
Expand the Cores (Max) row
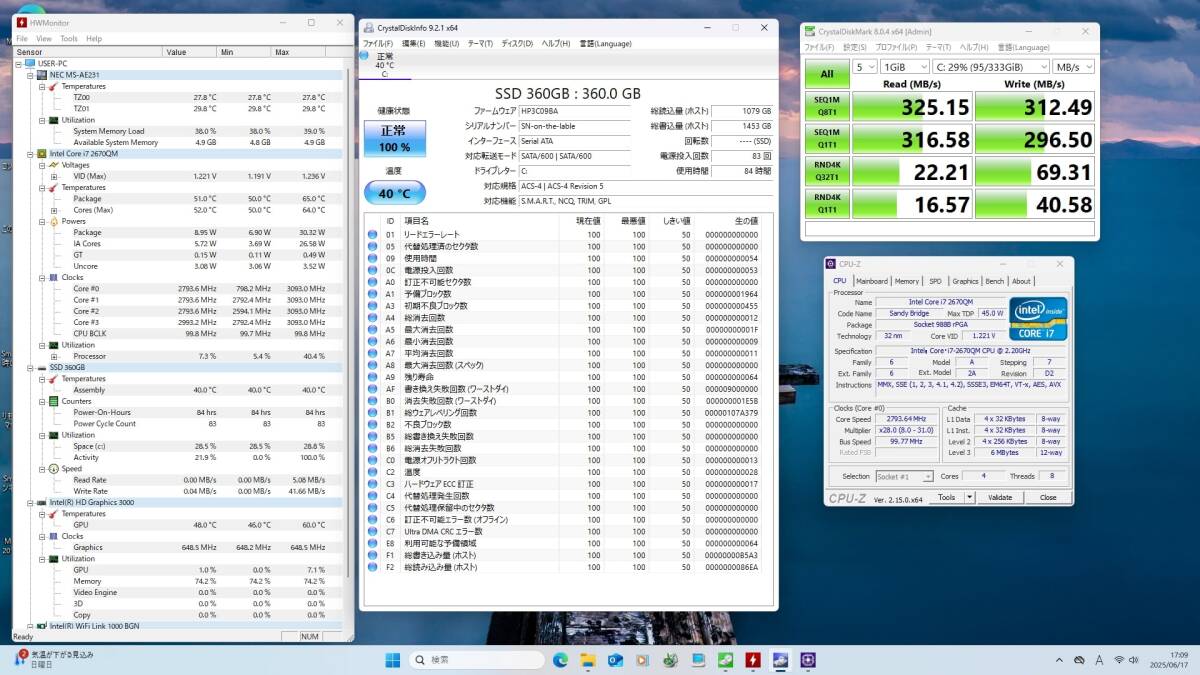(54, 210)
